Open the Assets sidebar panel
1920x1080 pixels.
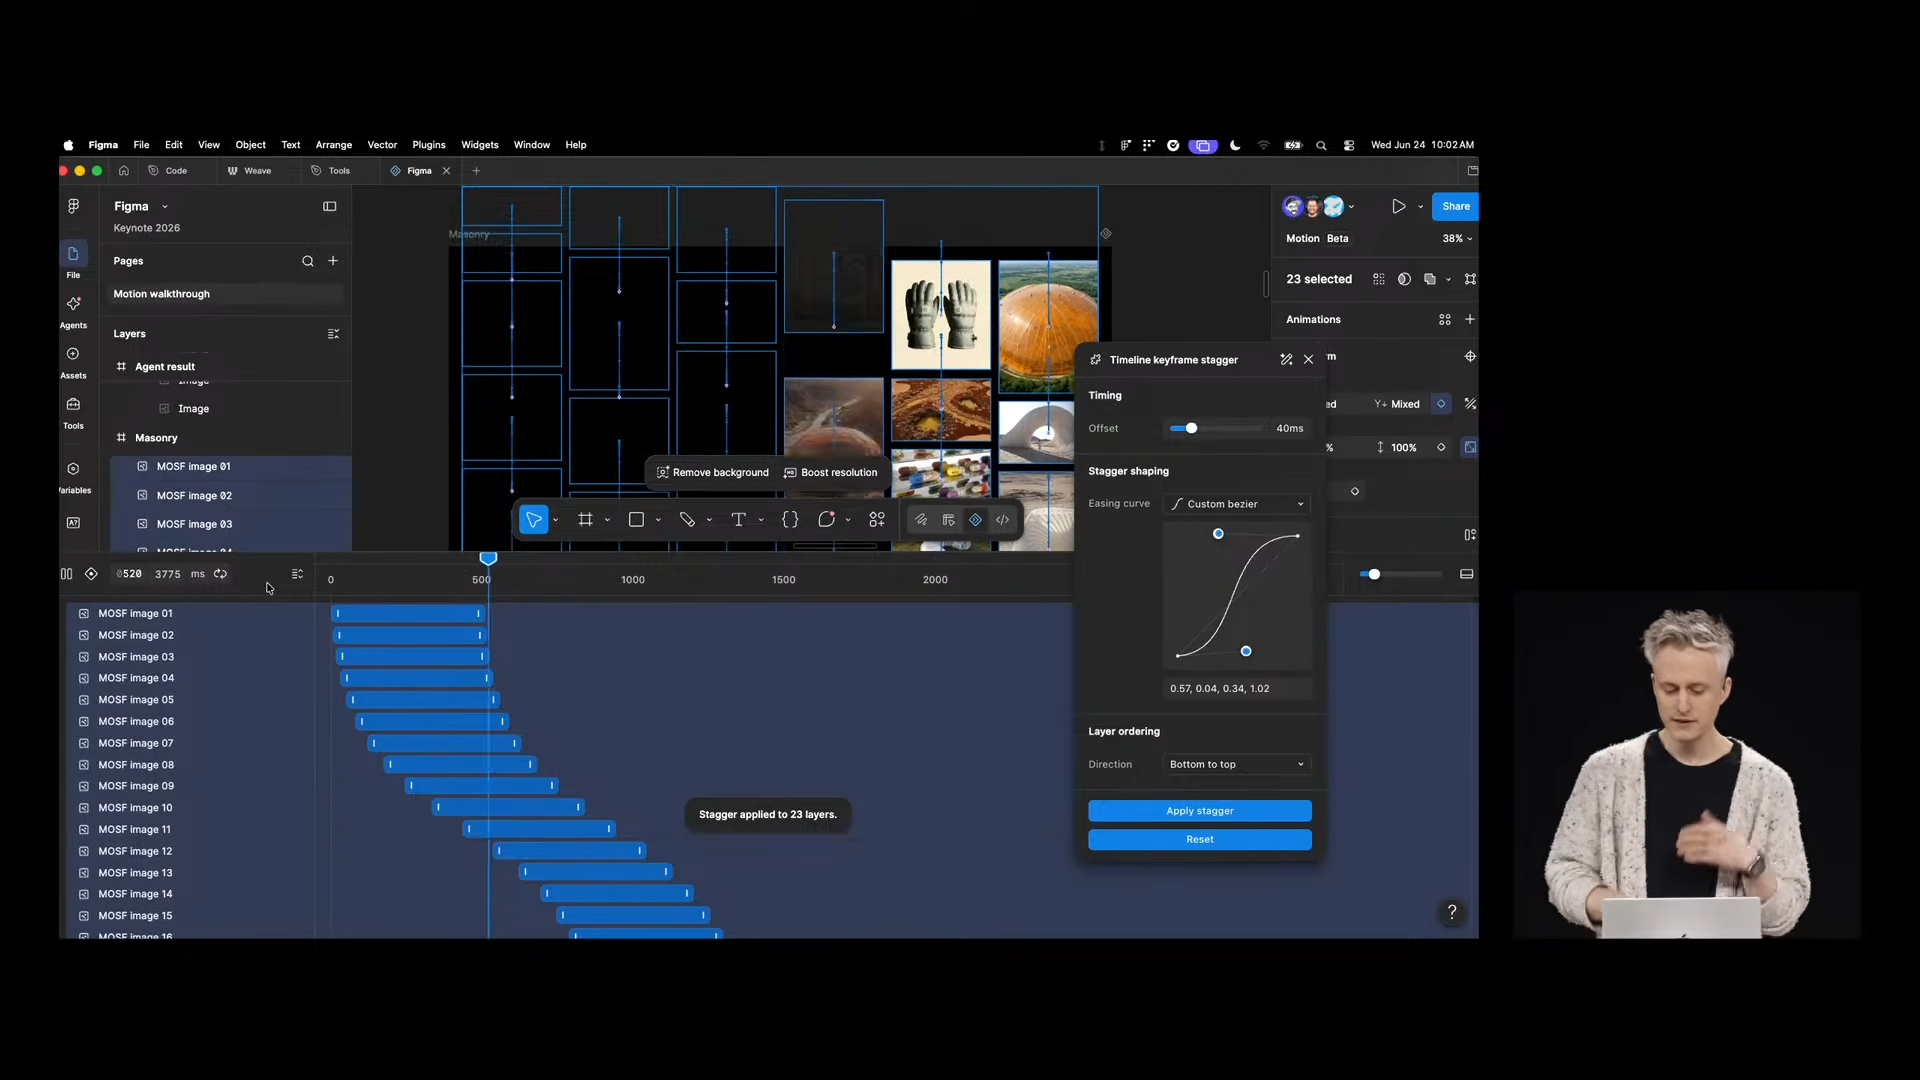pos(73,362)
